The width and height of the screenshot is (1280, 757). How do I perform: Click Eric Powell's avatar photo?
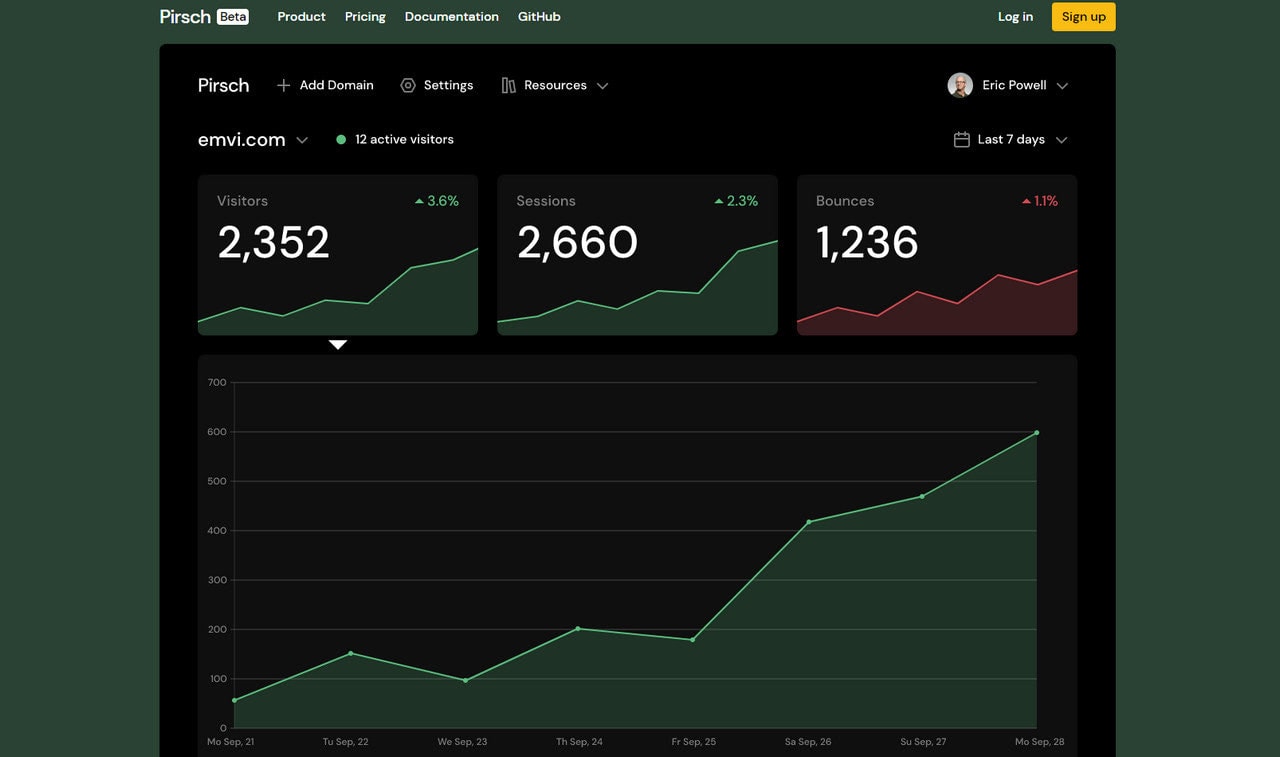(960, 85)
